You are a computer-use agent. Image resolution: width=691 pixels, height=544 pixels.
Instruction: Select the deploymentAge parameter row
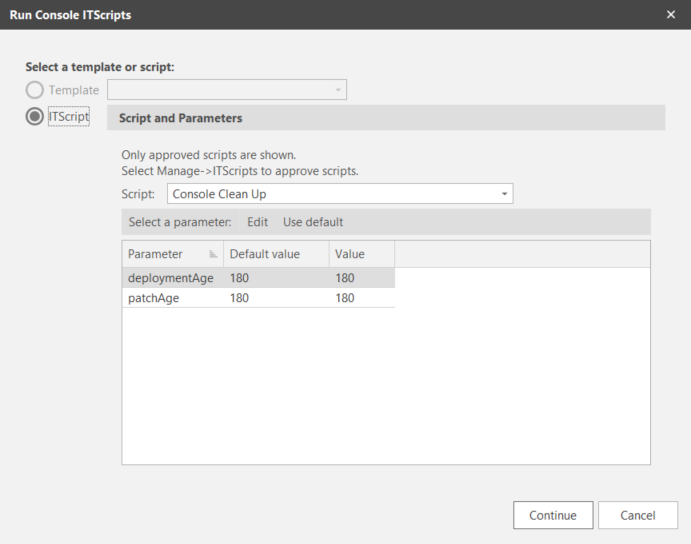(x=258, y=278)
